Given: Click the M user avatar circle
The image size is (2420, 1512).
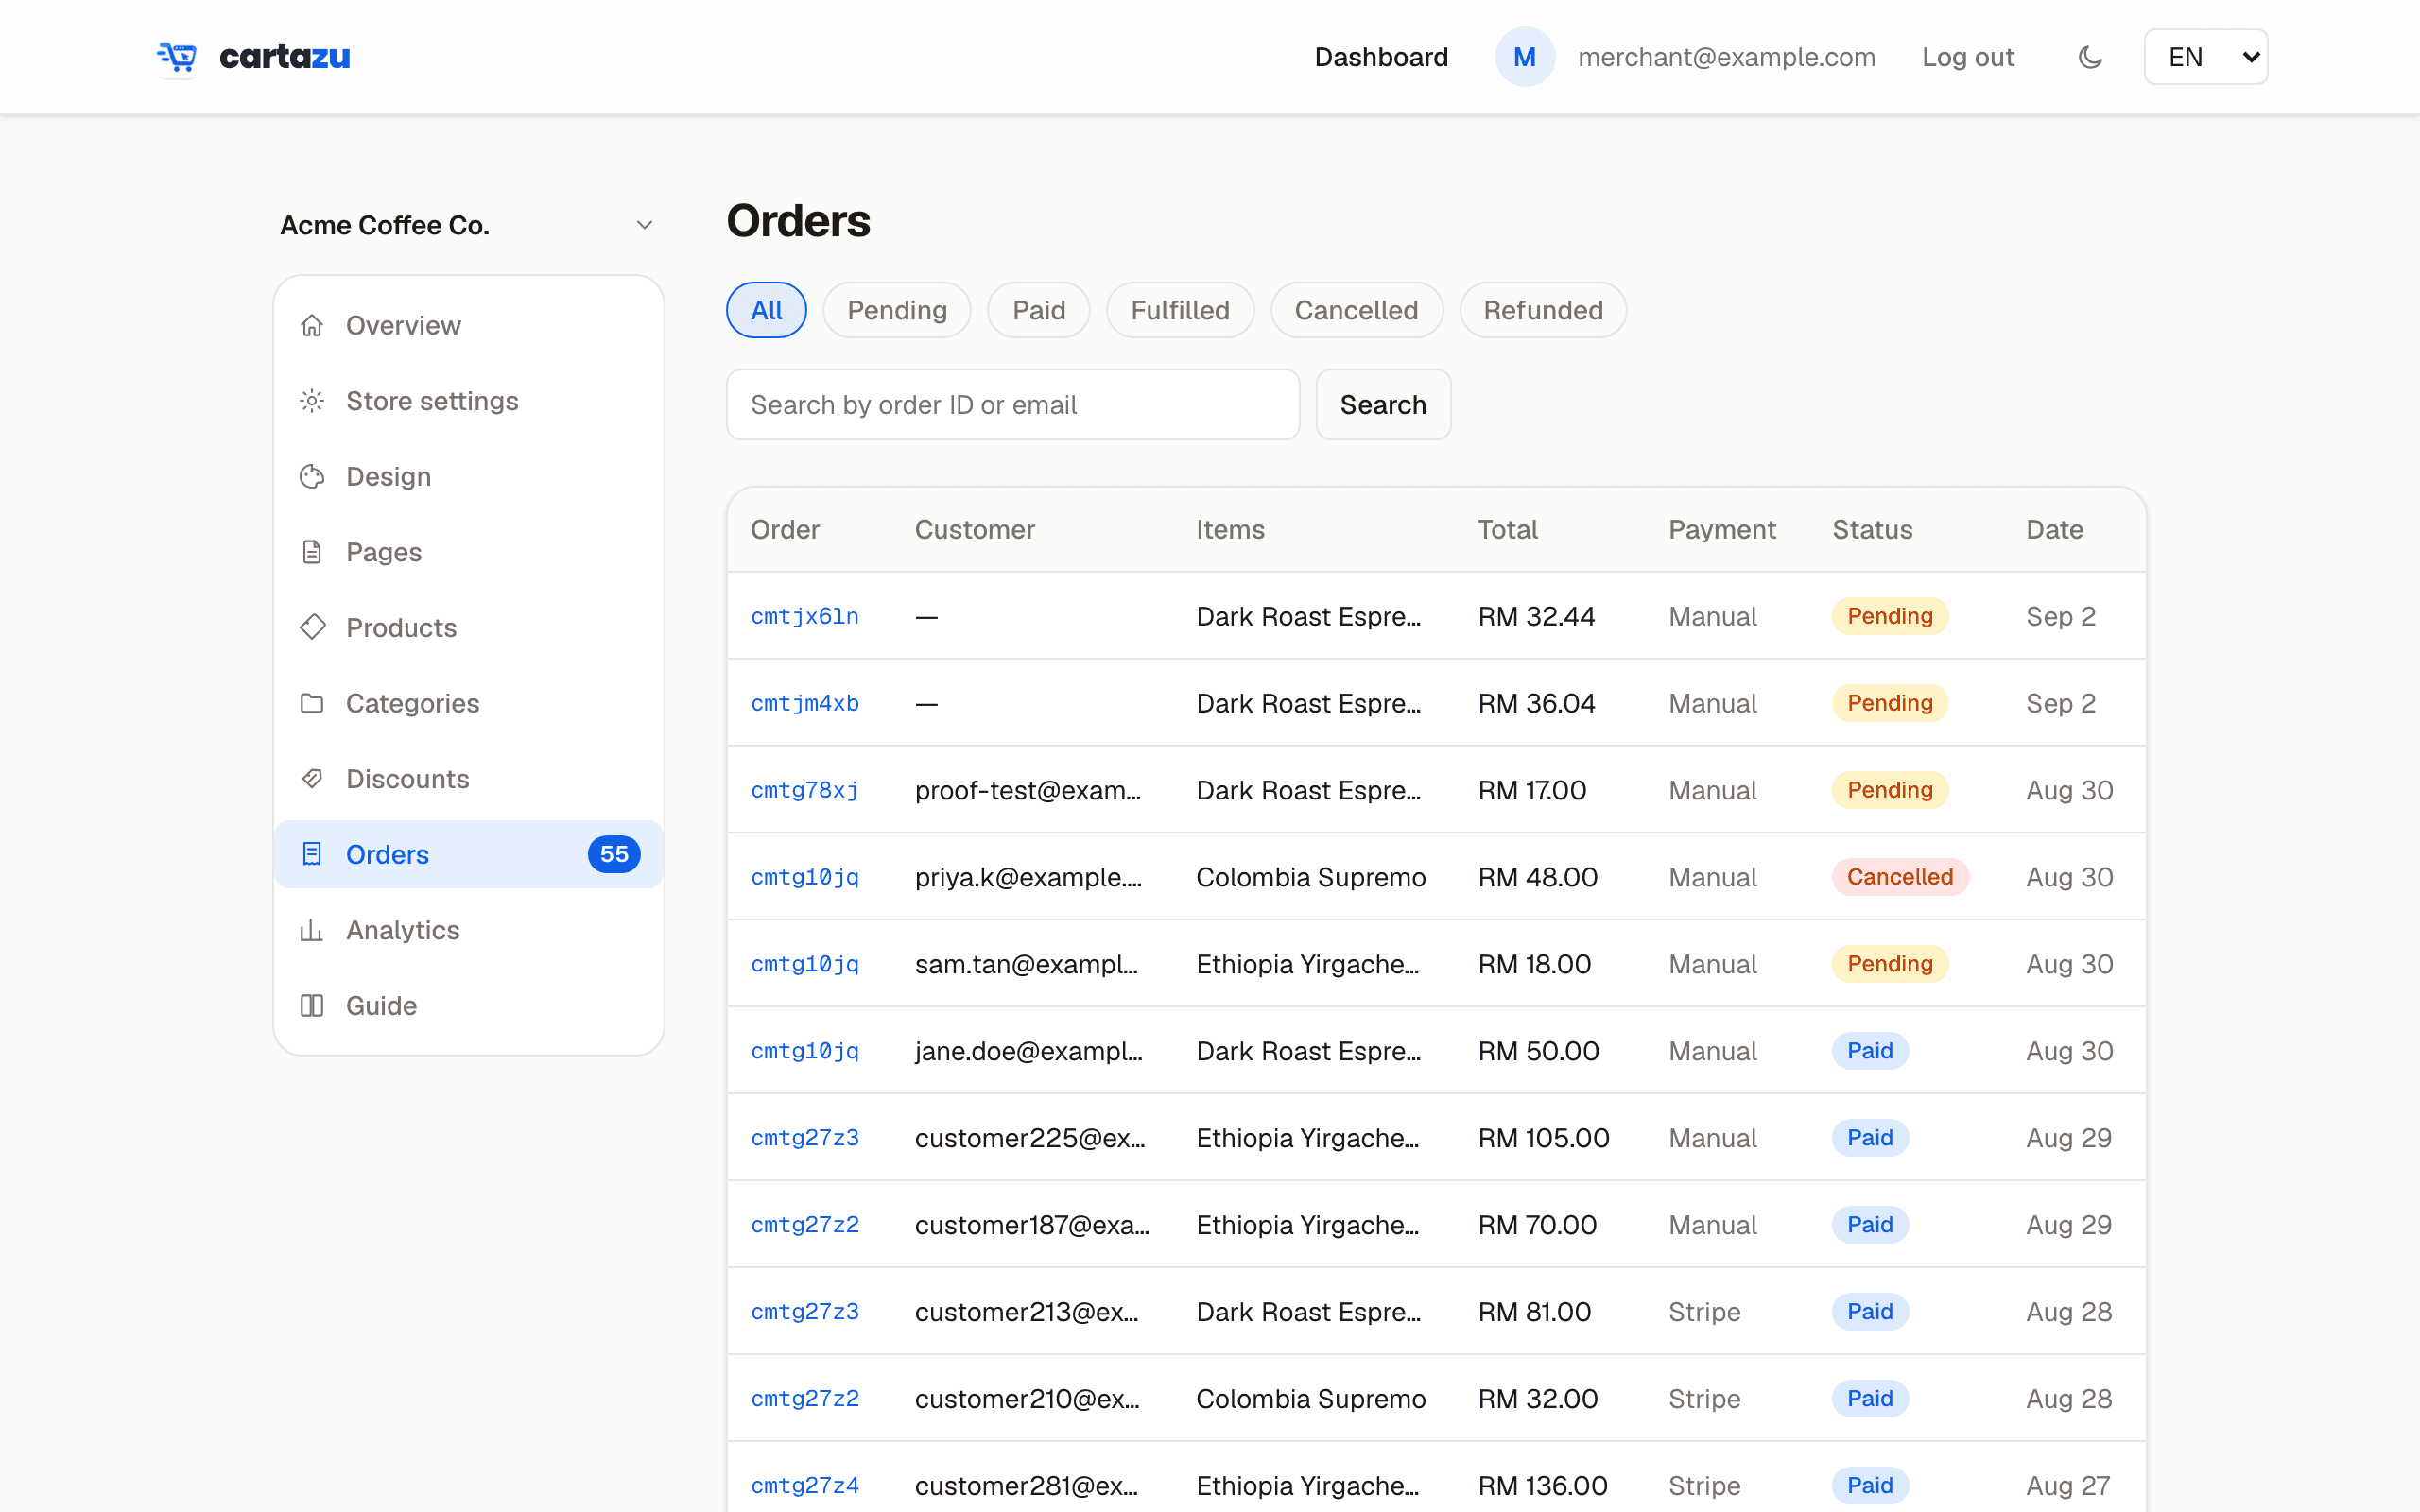Looking at the screenshot, I should point(1524,57).
